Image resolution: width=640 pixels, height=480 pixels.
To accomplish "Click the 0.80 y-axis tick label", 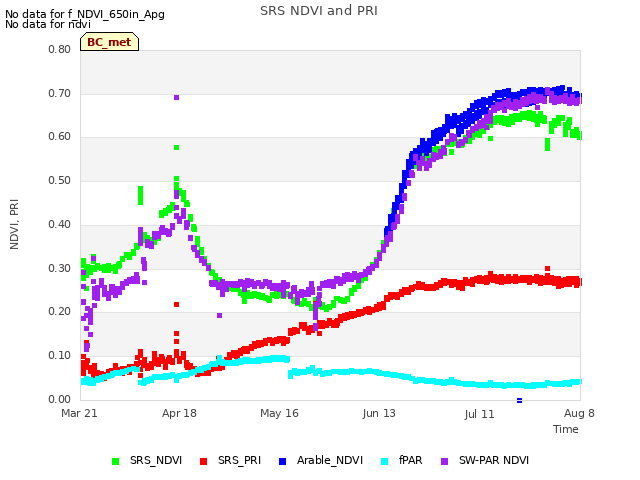I will pos(60,49).
